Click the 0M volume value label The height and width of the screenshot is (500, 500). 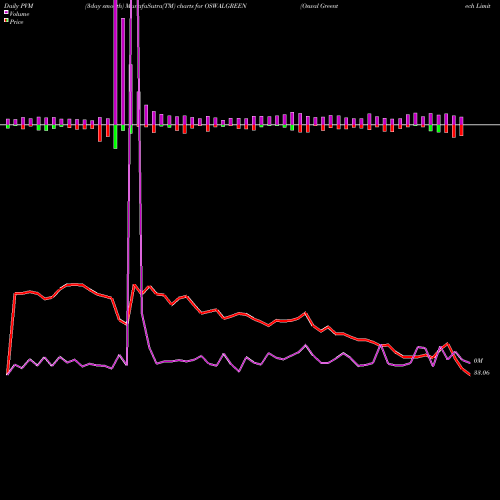pos(478,361)
